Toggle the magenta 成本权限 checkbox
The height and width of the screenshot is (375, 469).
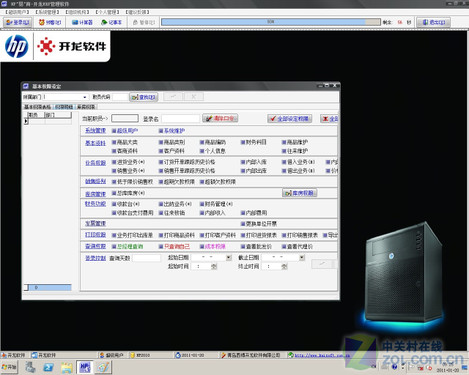[x=202, y=247]
